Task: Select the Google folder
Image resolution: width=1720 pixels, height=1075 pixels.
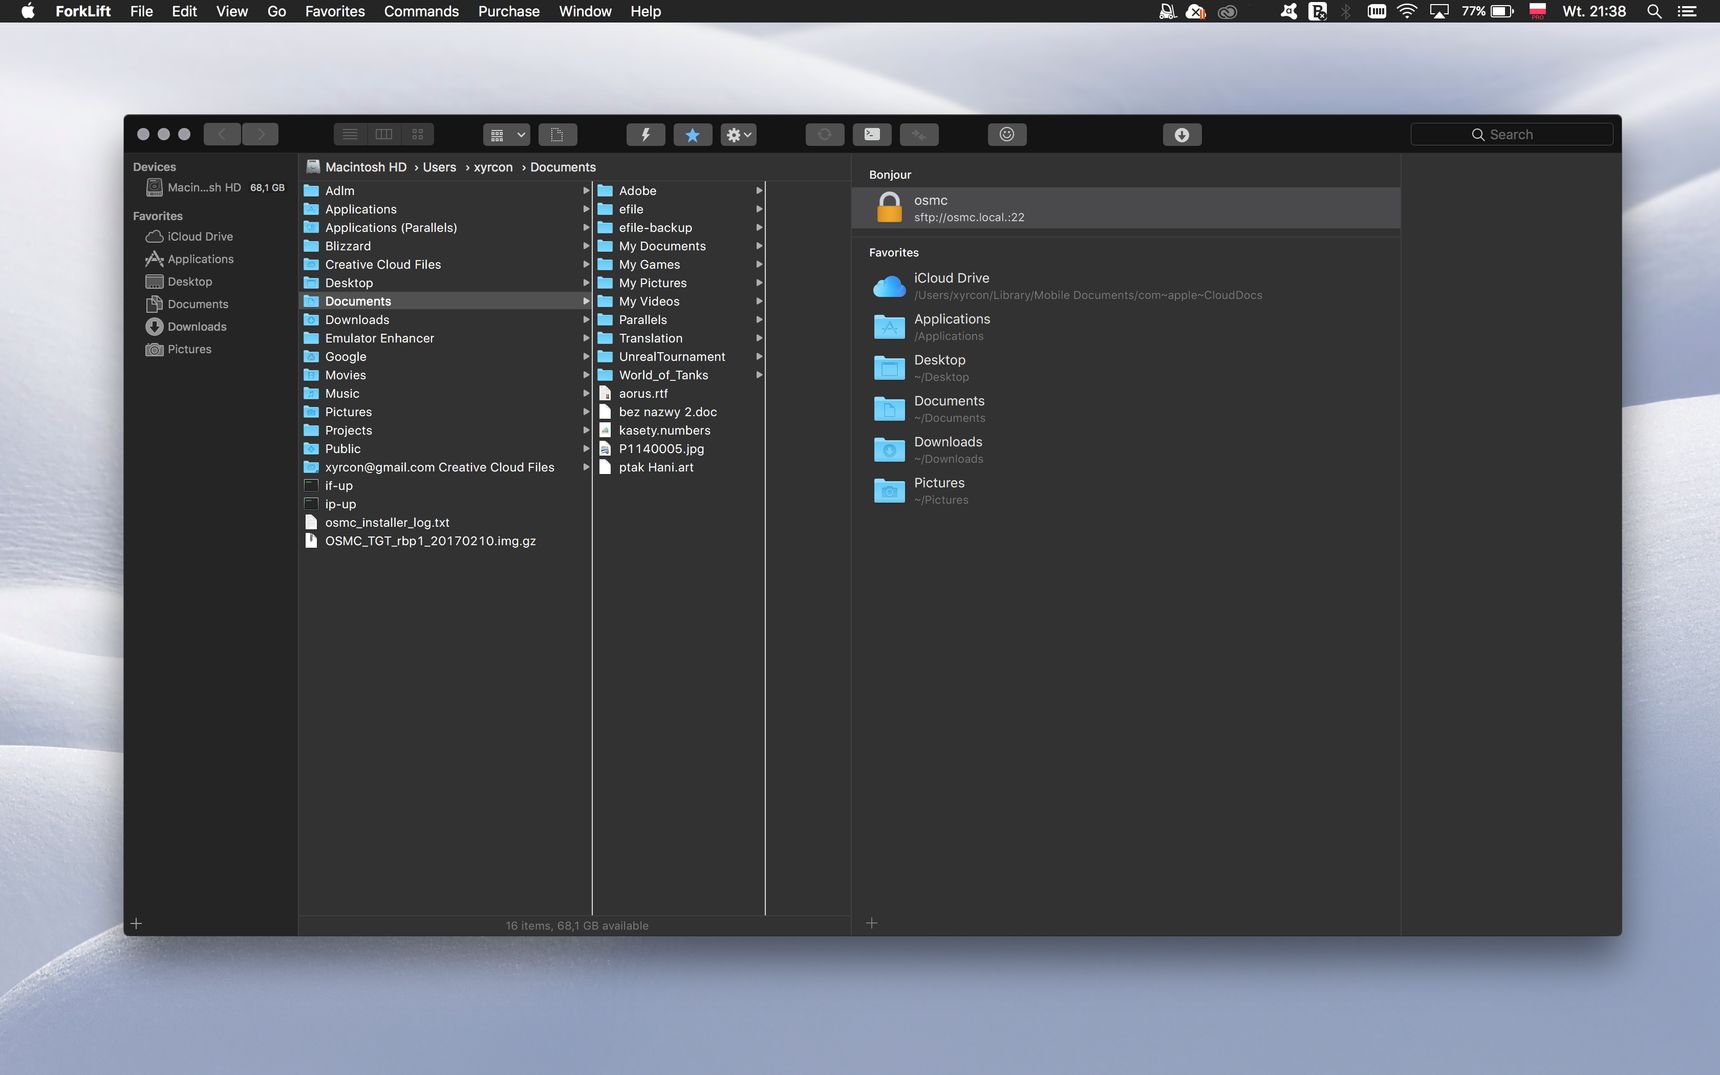Action: pos(445,356)
